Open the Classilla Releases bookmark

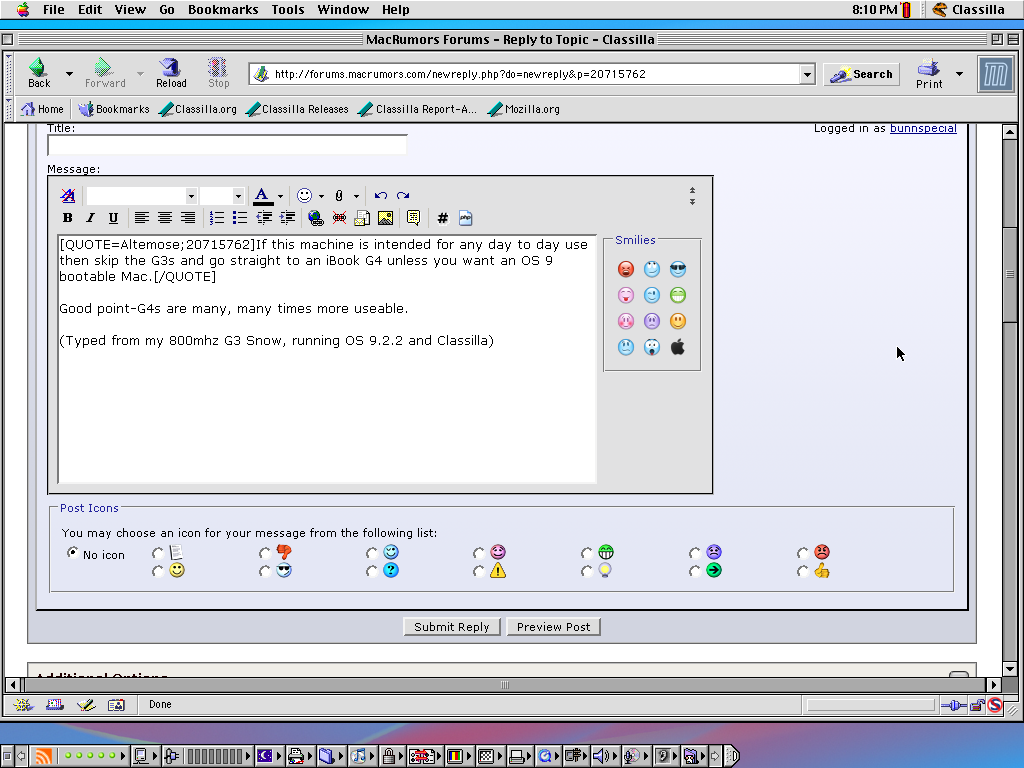tap(298, 109)
